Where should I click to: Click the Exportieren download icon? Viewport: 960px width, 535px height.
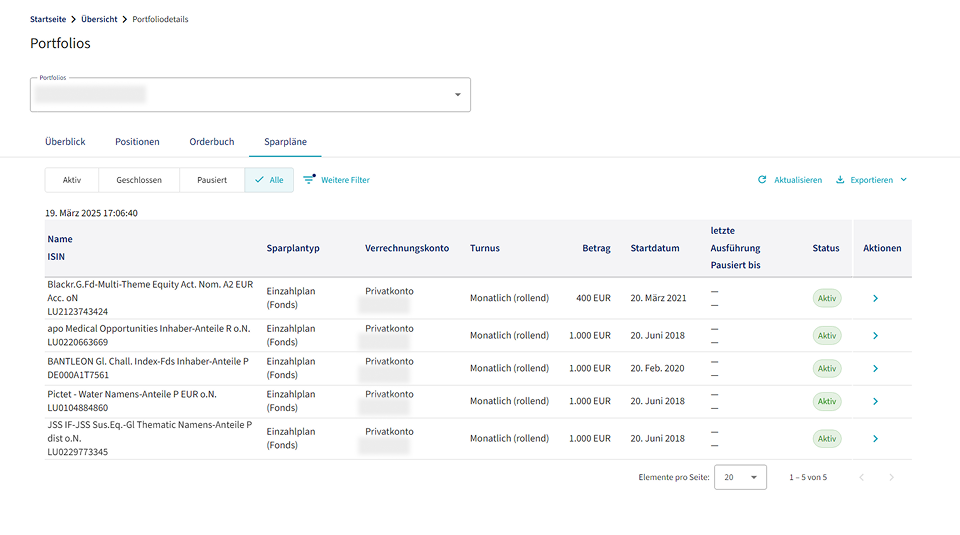coord(840,179)
